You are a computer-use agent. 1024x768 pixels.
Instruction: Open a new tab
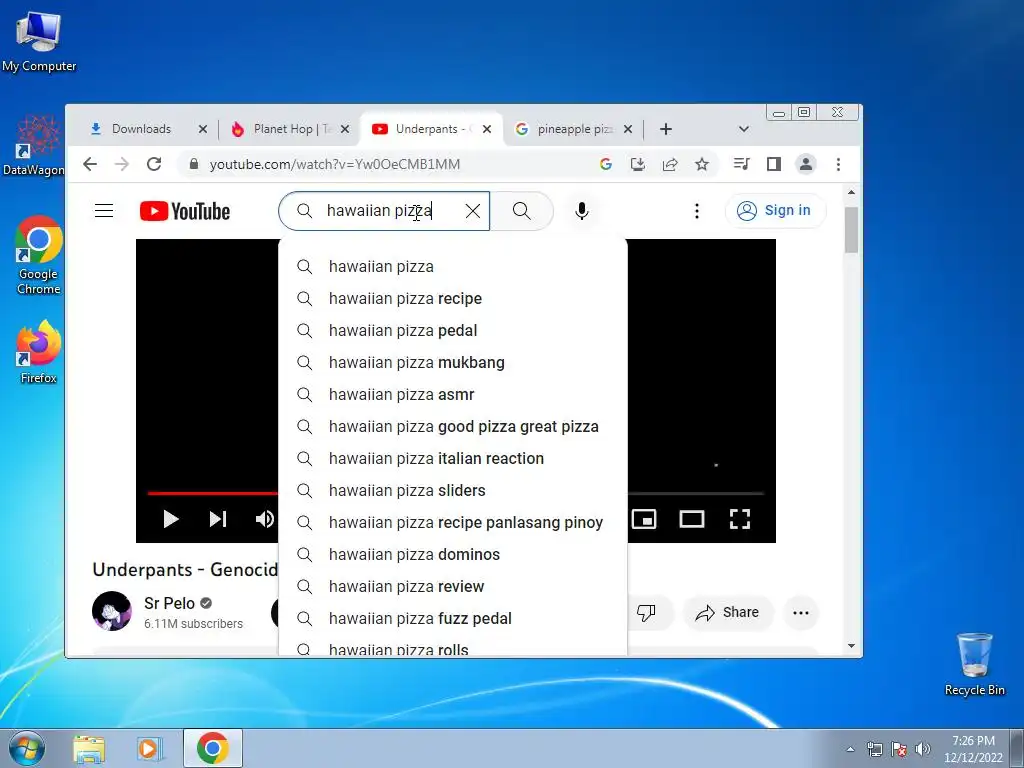(665, 129)
